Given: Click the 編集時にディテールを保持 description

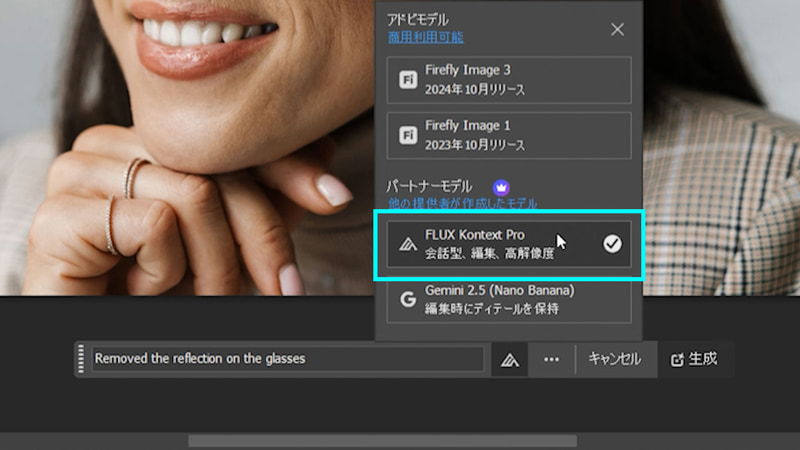Looking at the screenshot, I should coord(492,309).
